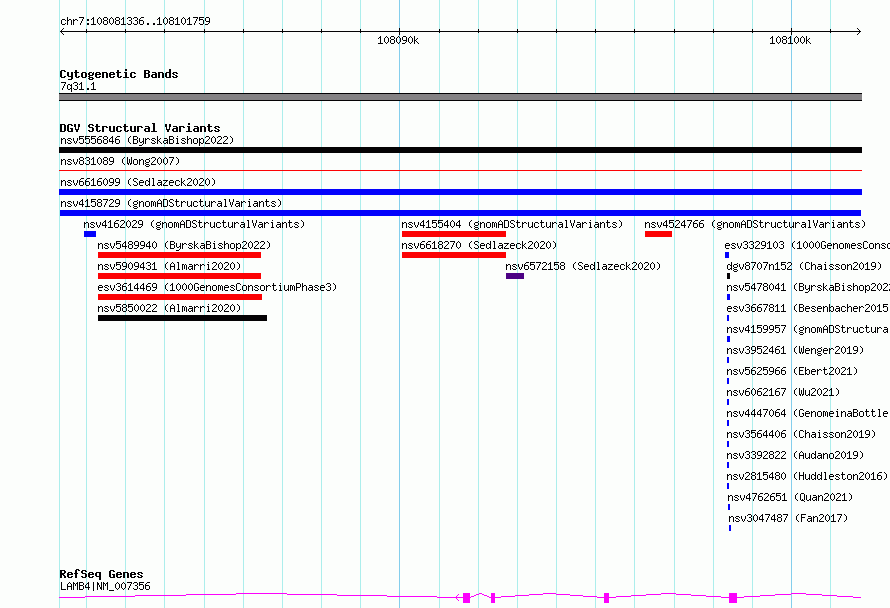Screen dimensions: 890x608
Task: Select the red bar under esv3614469
Action: pos(180,297)
